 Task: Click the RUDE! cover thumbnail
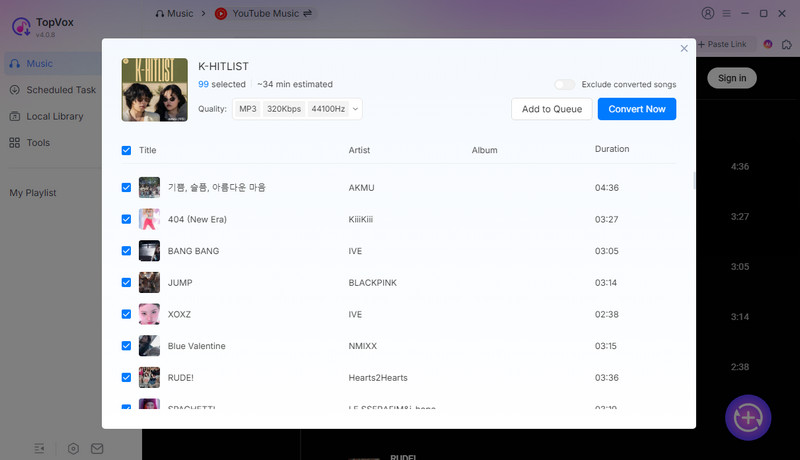coord(149,377)
